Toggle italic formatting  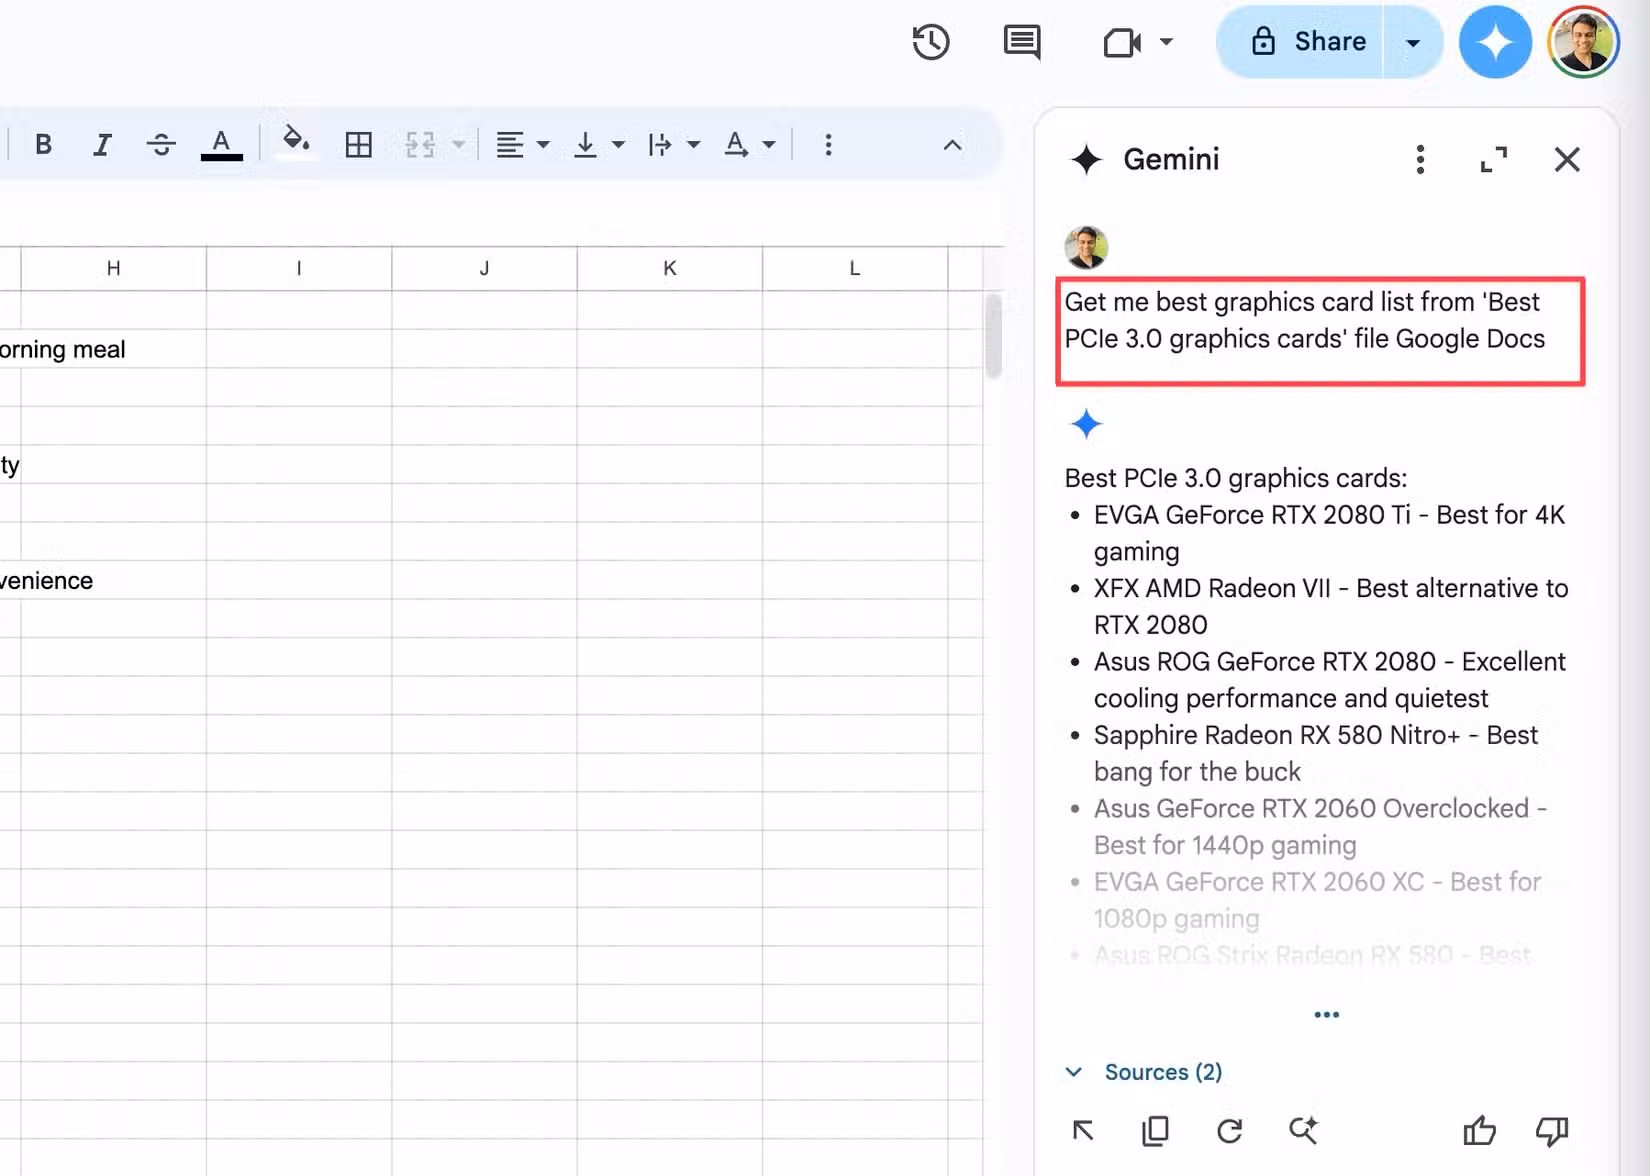click(102, 144)
